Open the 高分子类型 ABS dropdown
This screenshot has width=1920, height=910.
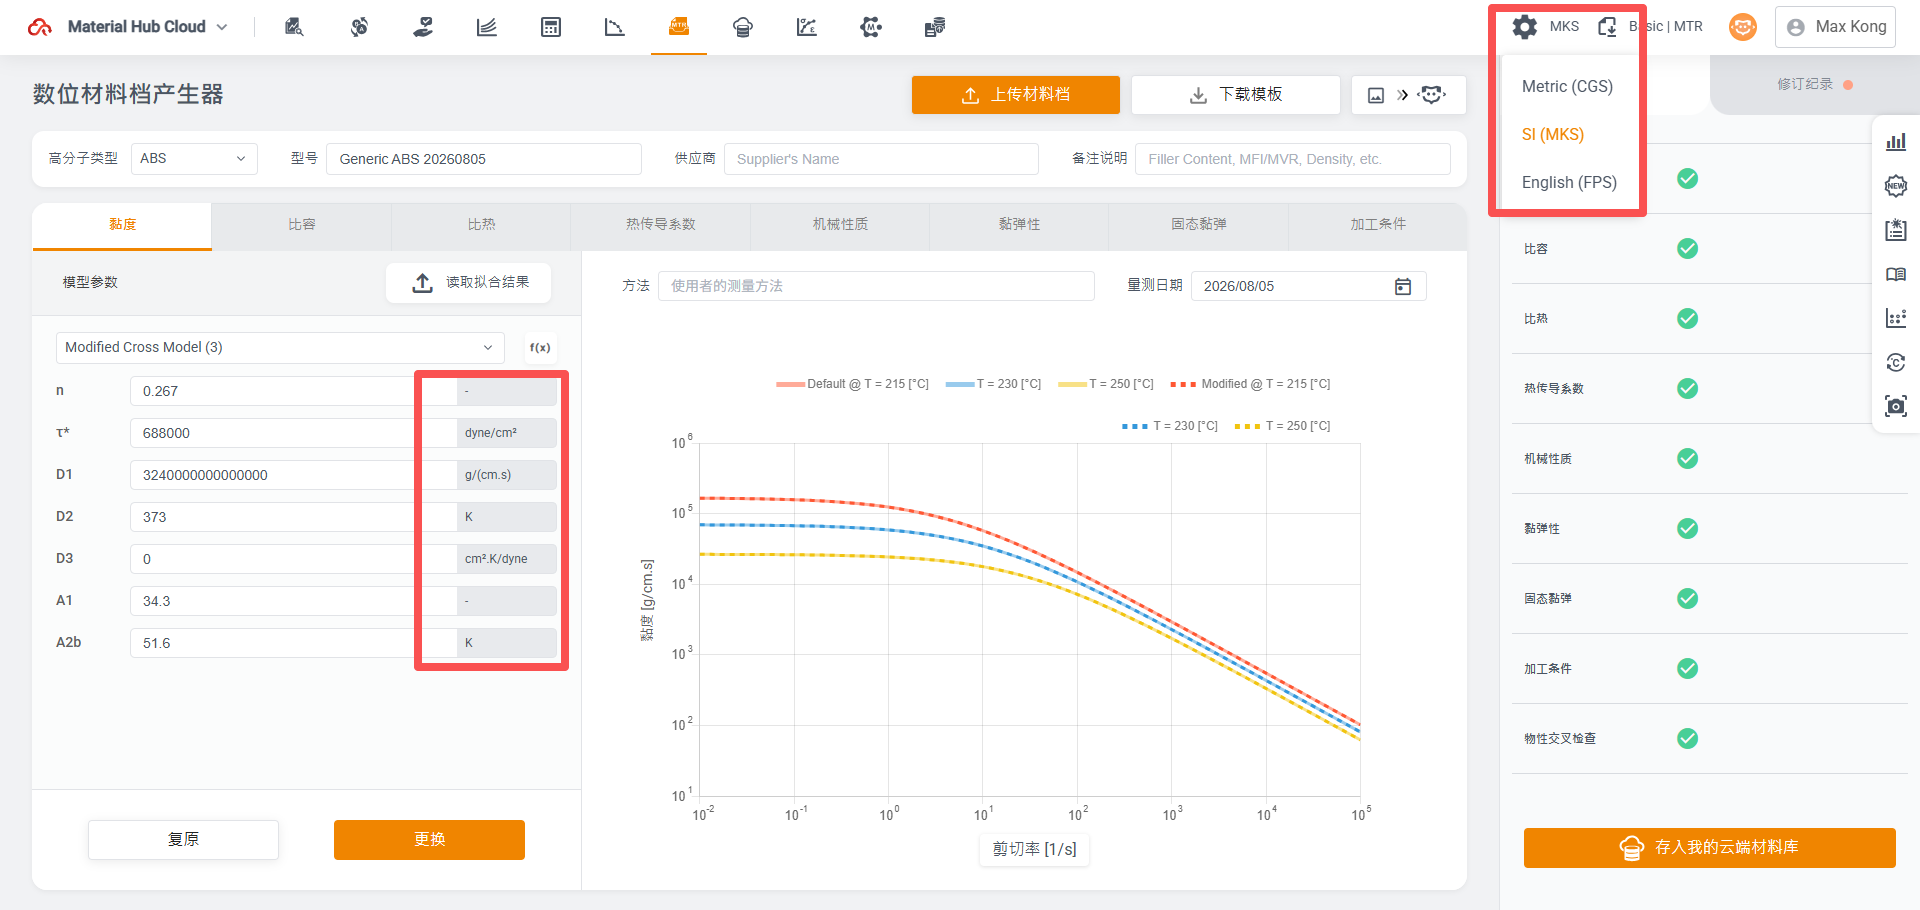[194, 159]
